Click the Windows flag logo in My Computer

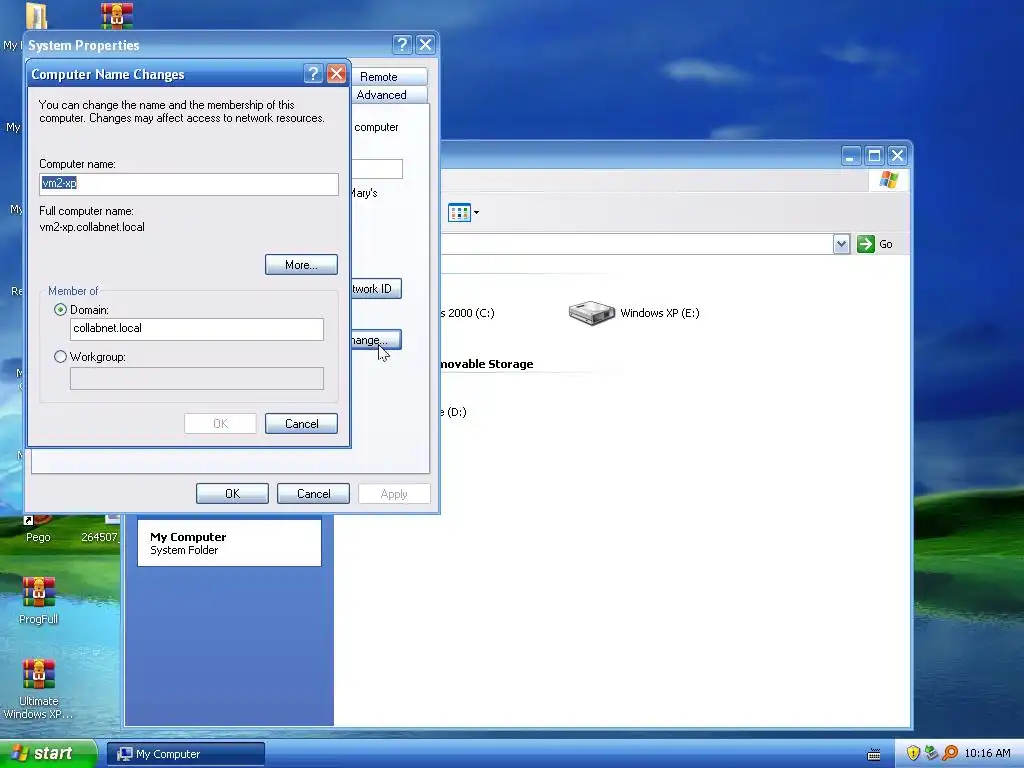click(x=889, y=180)
